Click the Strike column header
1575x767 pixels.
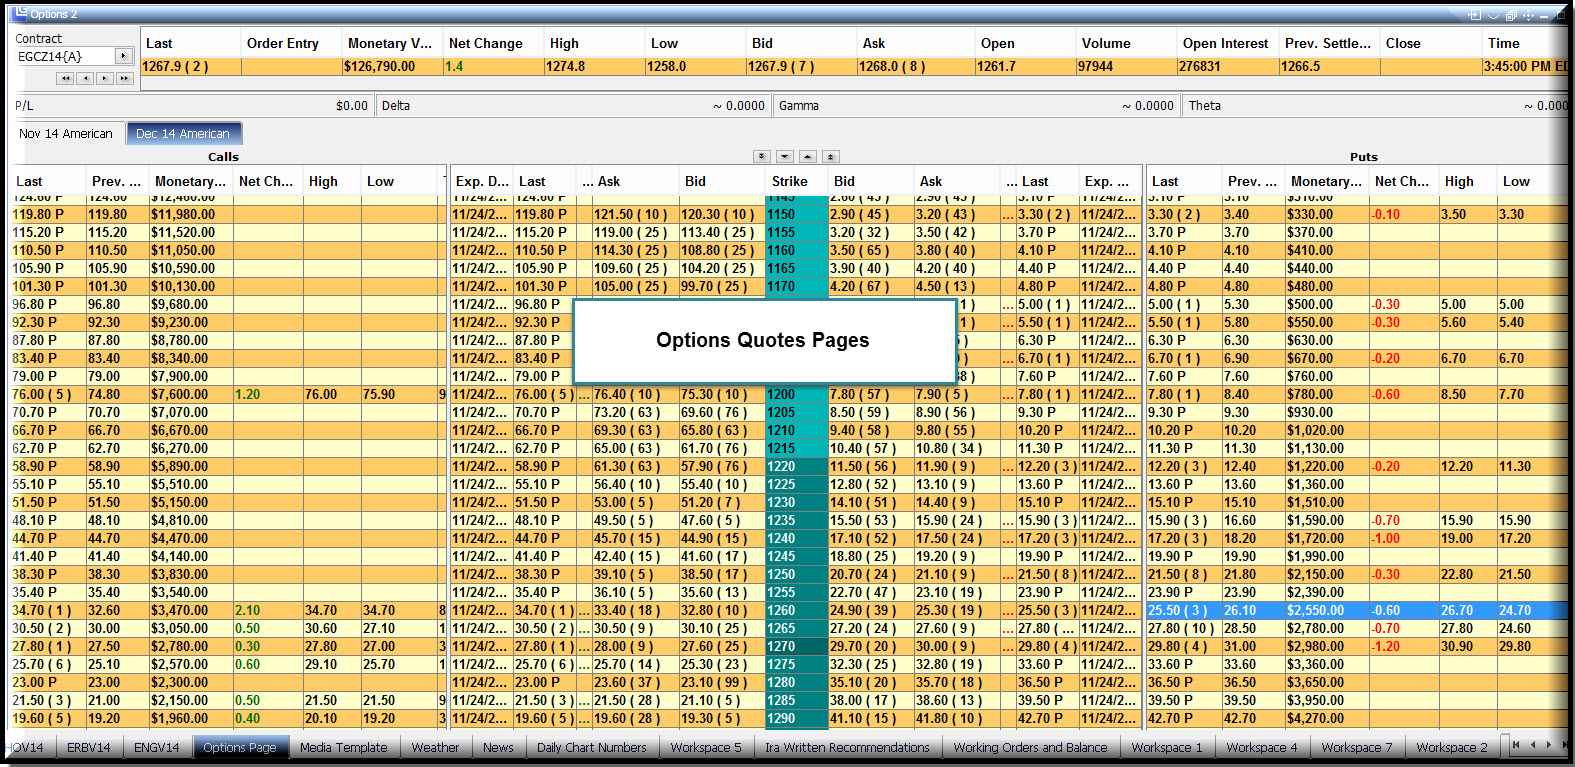796,181
